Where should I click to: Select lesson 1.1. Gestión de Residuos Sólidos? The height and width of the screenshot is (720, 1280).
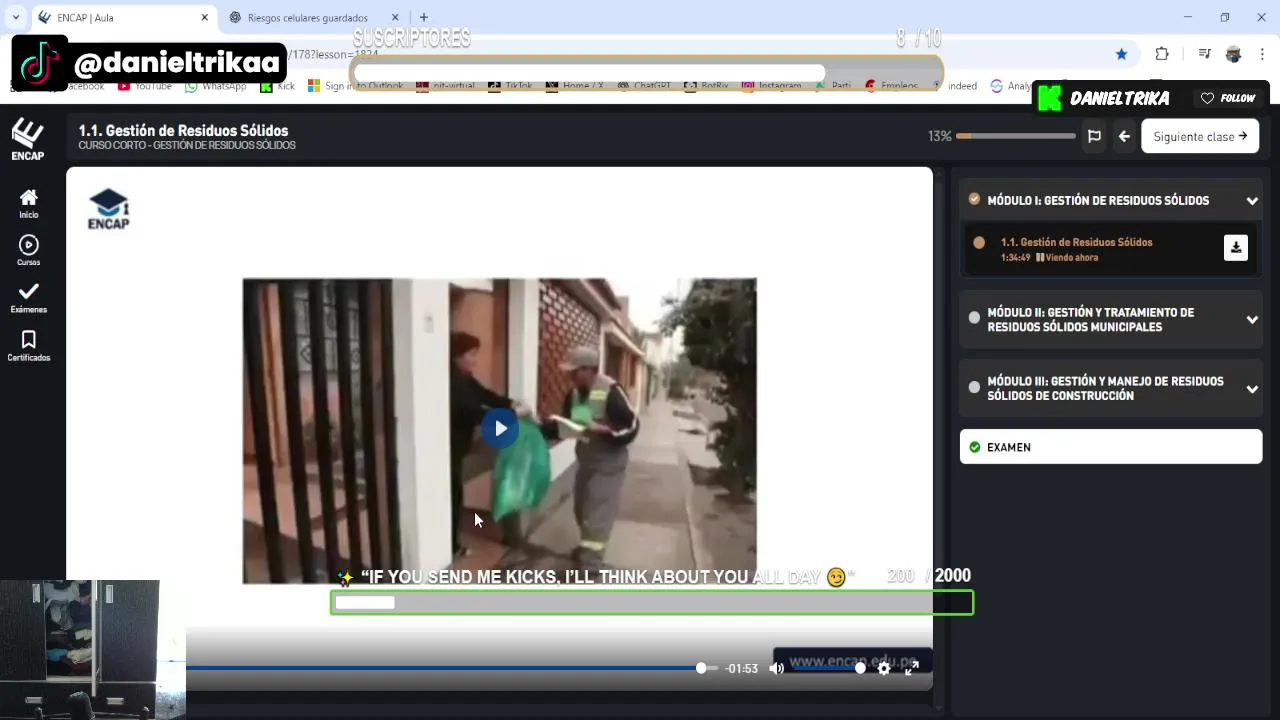coord(1076,242)
